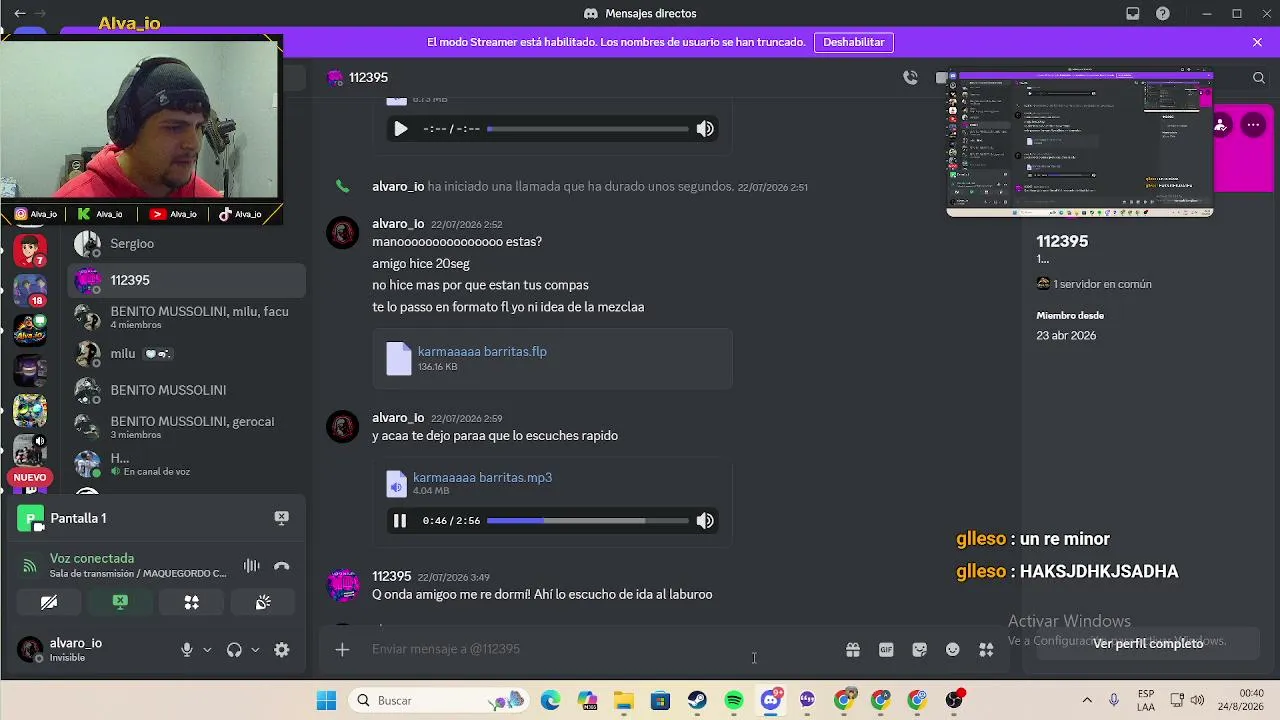Toggle the green screen share button

pyautogui.click(x=120, y=602)
